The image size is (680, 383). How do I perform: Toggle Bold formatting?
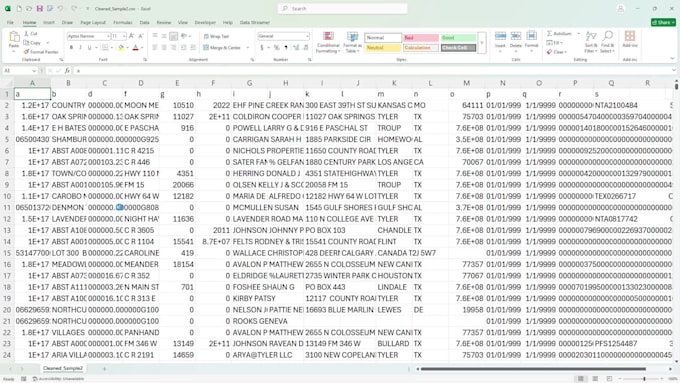[x=71, y=48]
